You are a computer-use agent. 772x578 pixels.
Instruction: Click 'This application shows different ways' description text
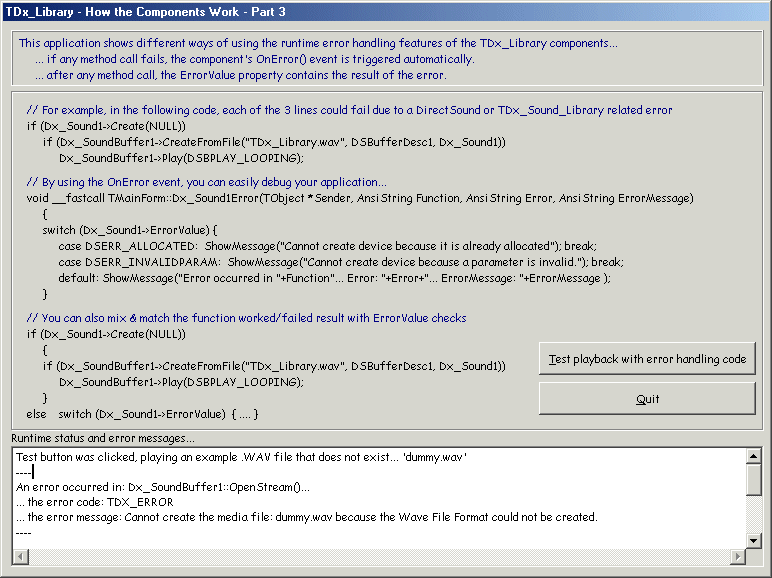(318, 43)
